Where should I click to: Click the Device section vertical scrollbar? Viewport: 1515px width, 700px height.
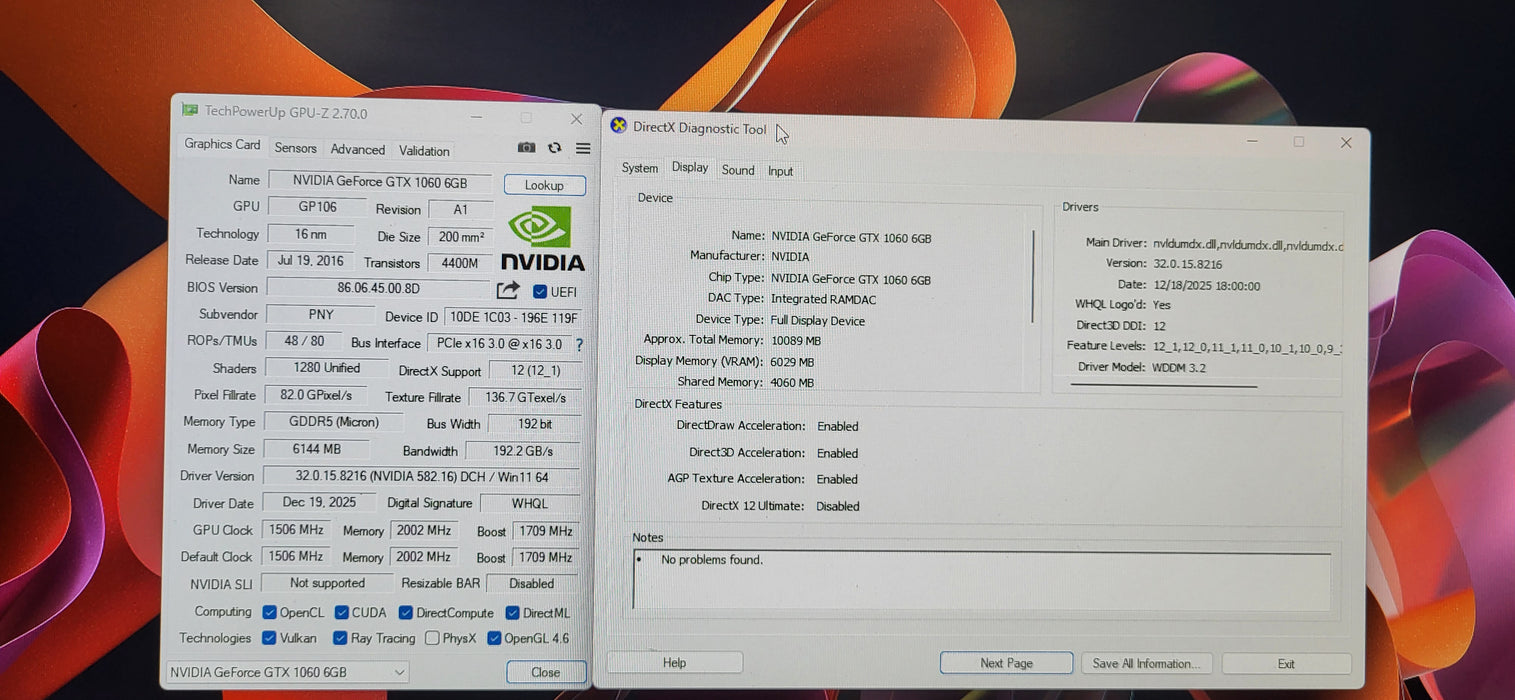[x=1032, y=277]
